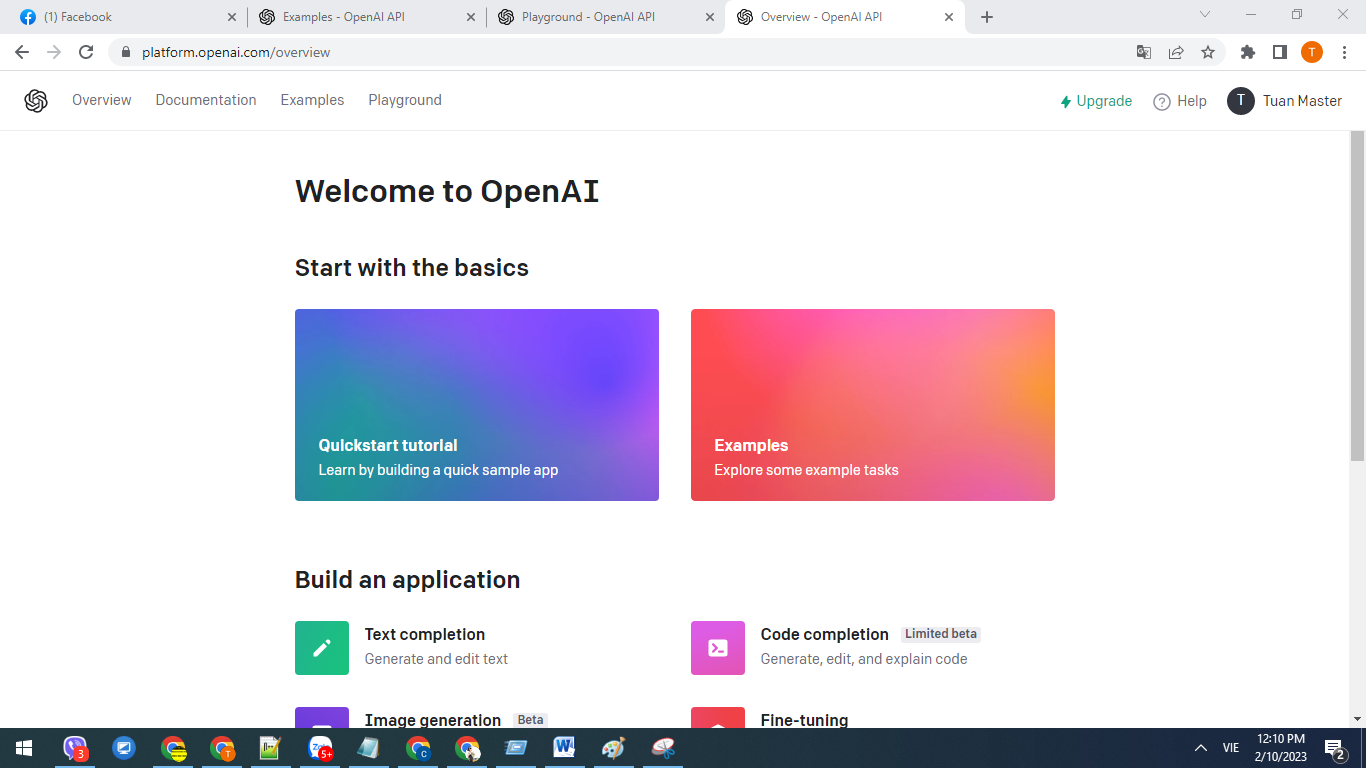The image size is (1366, 768).
Task: Open the tab search dropdown arrow
Action: pyautogui.click(x=1205, y=15)
